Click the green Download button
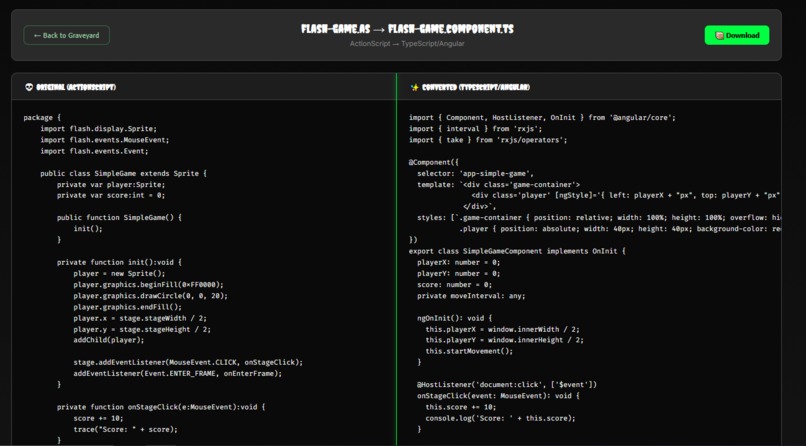Image resolution: width=806 pixels, height=446 pixels. [737, 35]
